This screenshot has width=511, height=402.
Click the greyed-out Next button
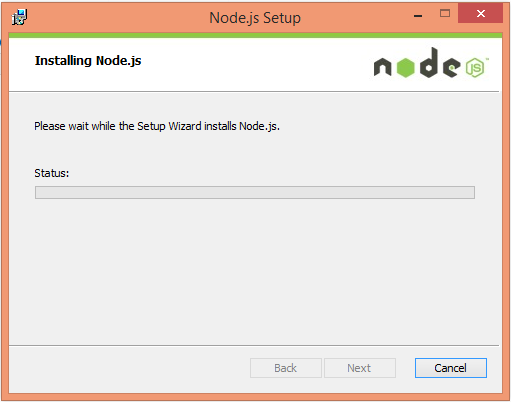(360, 368)
